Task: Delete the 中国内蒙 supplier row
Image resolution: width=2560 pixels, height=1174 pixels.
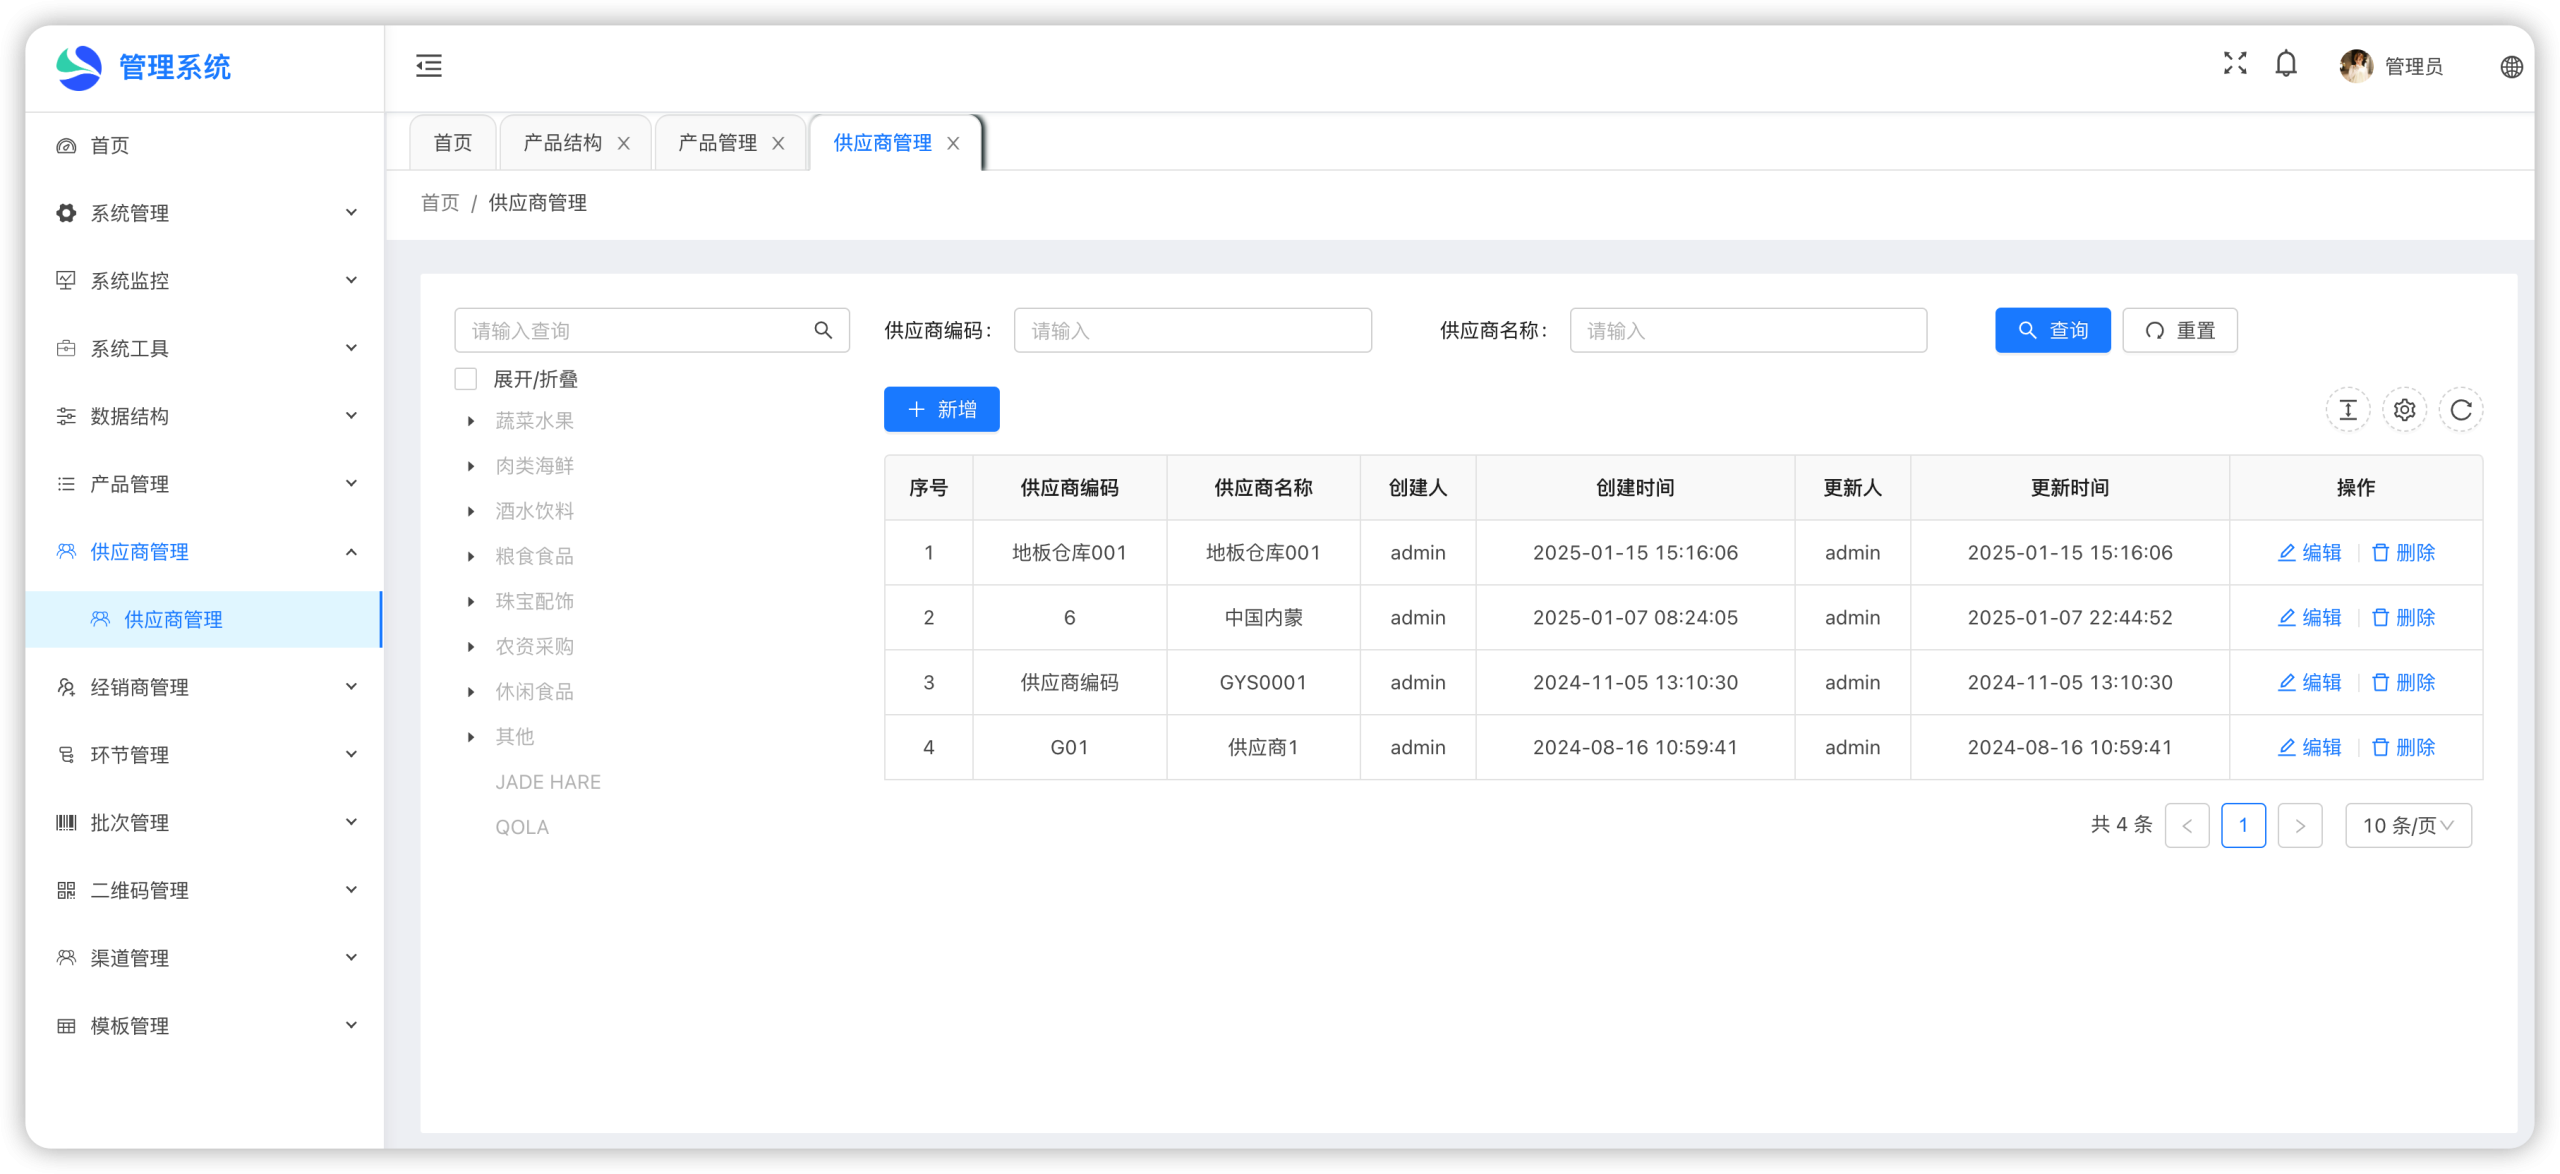Action: 2403,618
